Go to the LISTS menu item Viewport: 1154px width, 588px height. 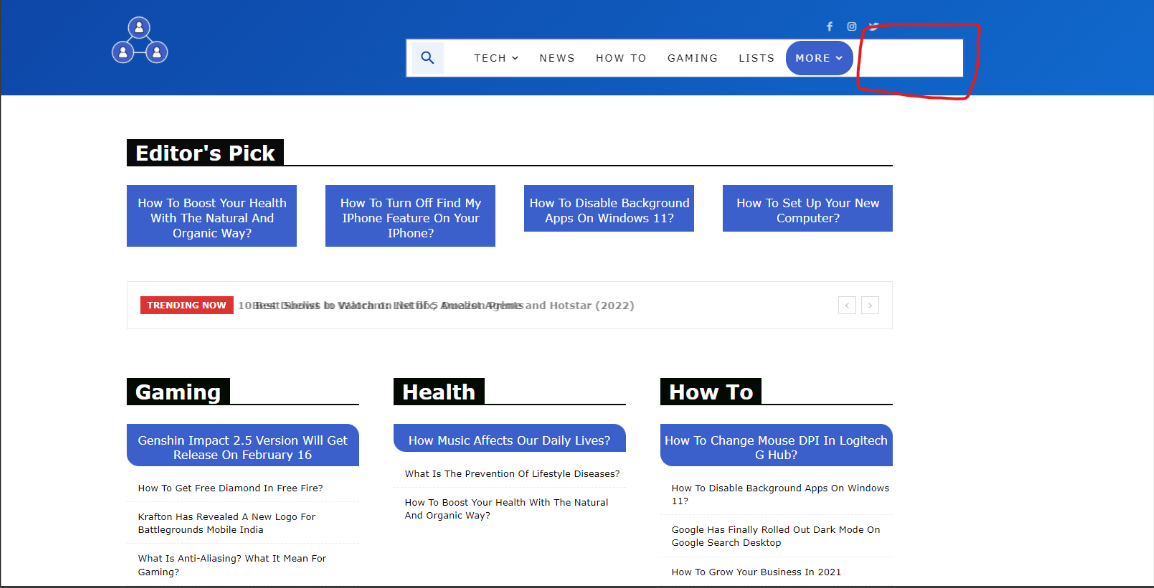point(757,58)
